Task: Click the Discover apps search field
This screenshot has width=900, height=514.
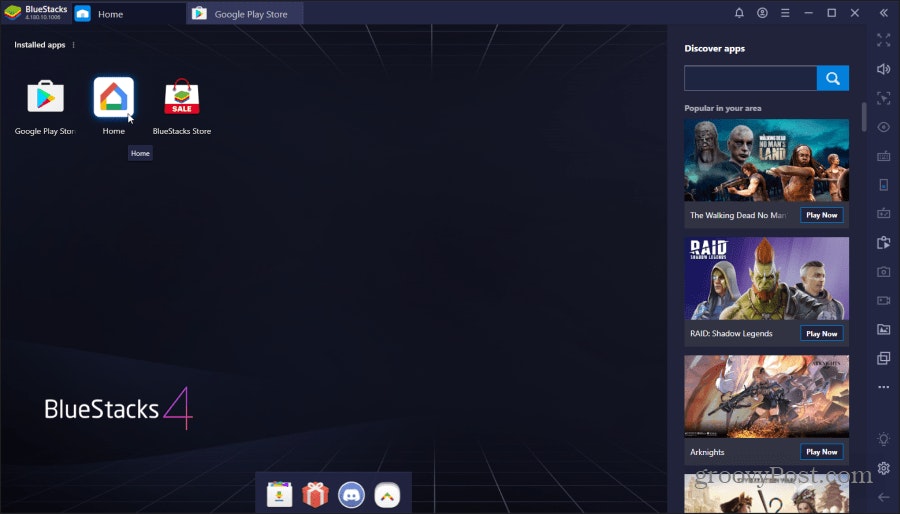Action: coord(750,78)
